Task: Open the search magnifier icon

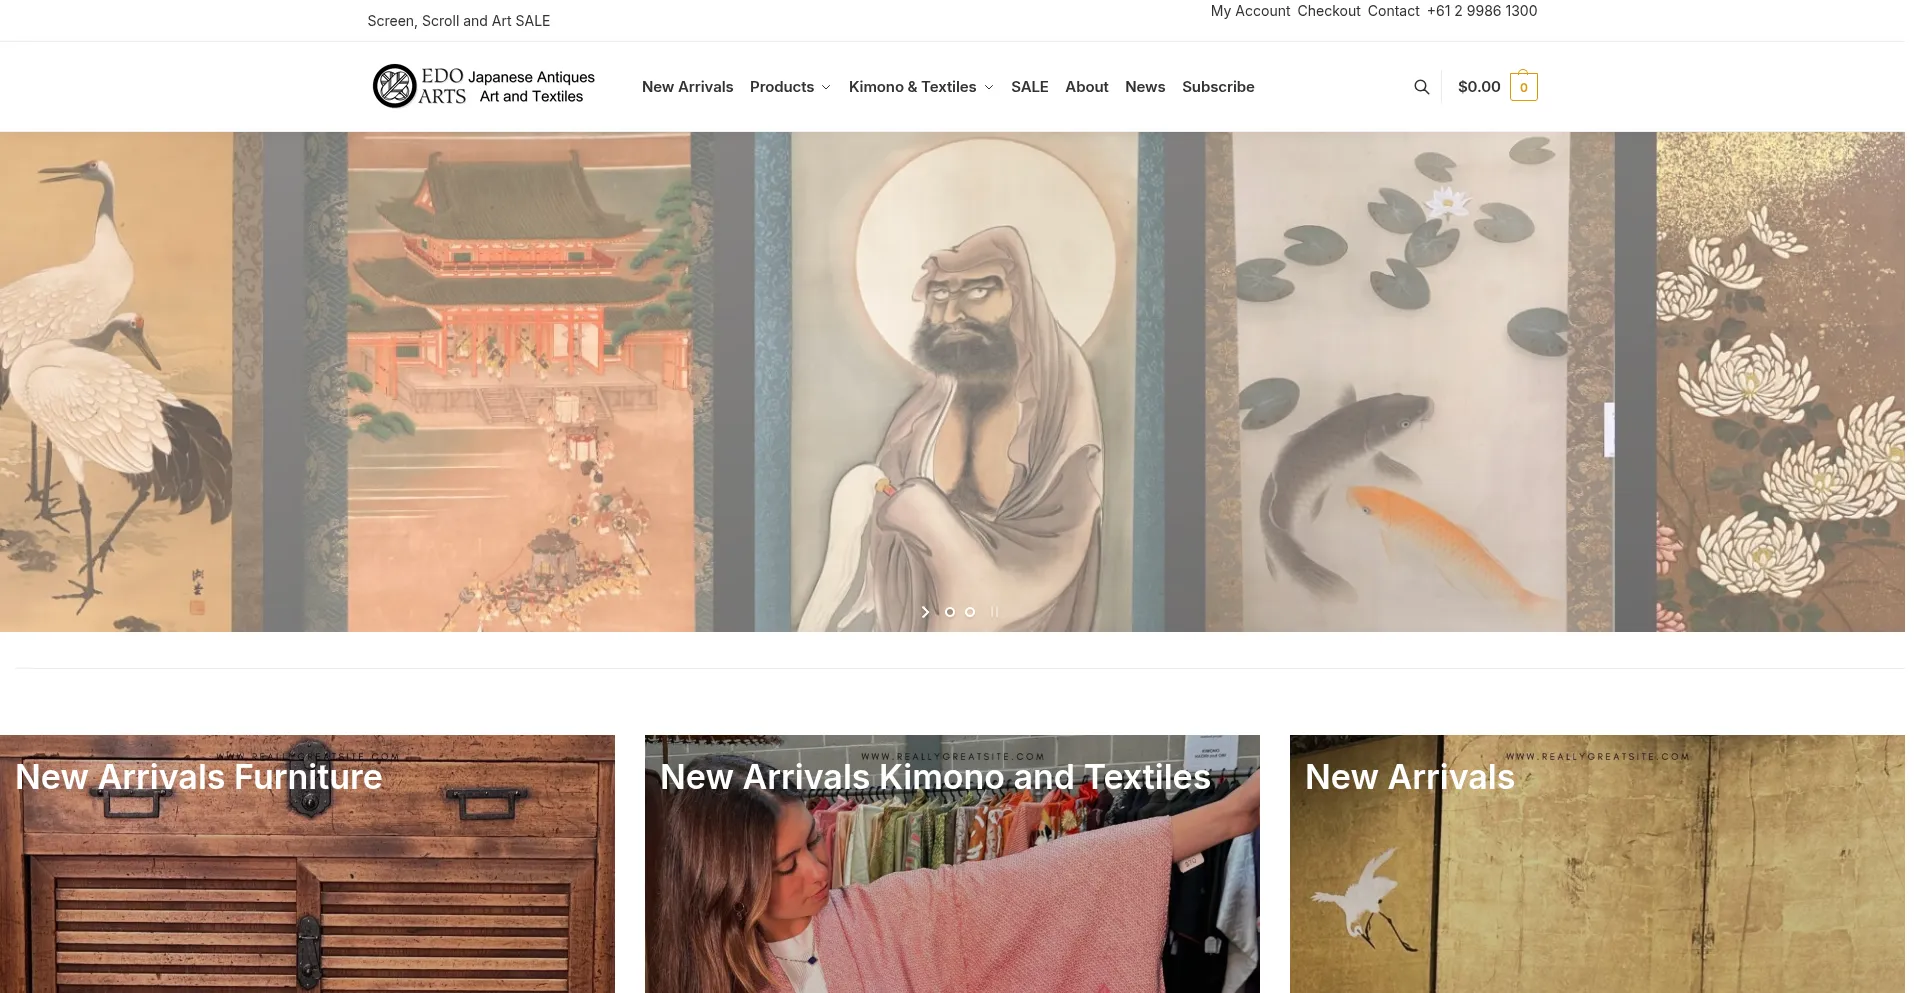Action: (1421, 87)
